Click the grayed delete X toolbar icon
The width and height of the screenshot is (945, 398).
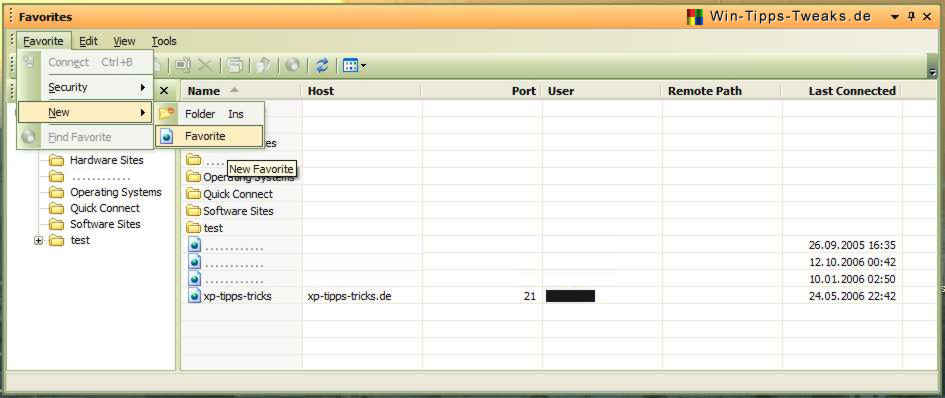coord(206,65)
